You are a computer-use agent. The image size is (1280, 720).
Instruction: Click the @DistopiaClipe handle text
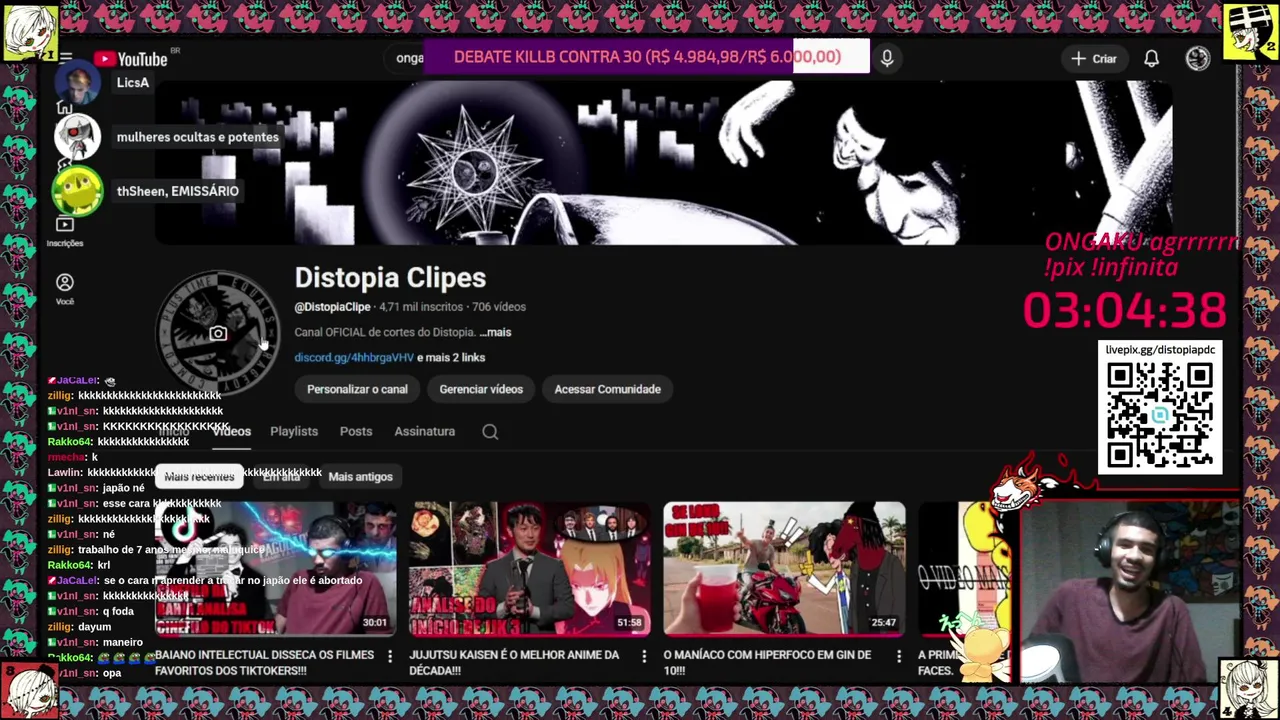click(332, 307)
